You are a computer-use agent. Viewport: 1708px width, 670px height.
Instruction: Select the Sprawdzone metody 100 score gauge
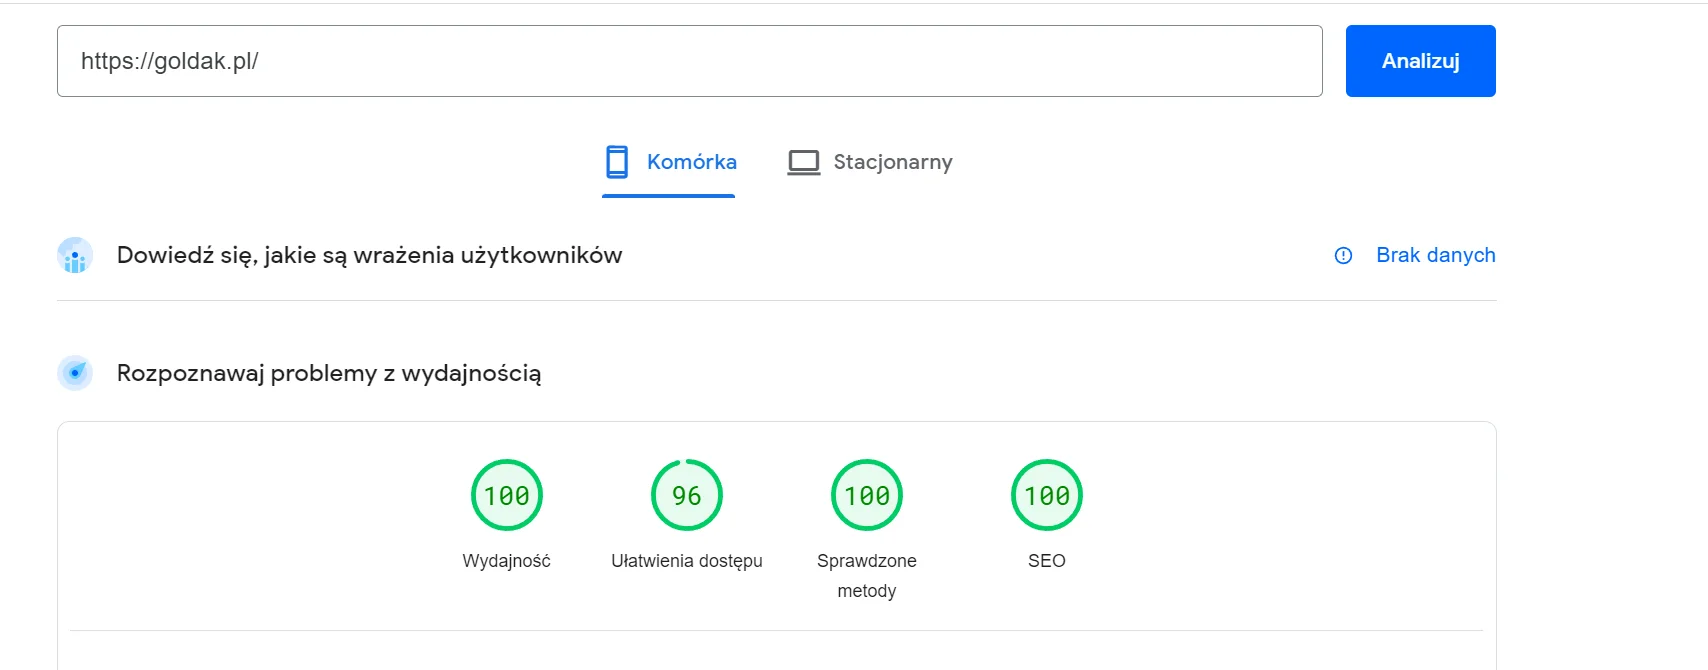[x=867, y=495]
